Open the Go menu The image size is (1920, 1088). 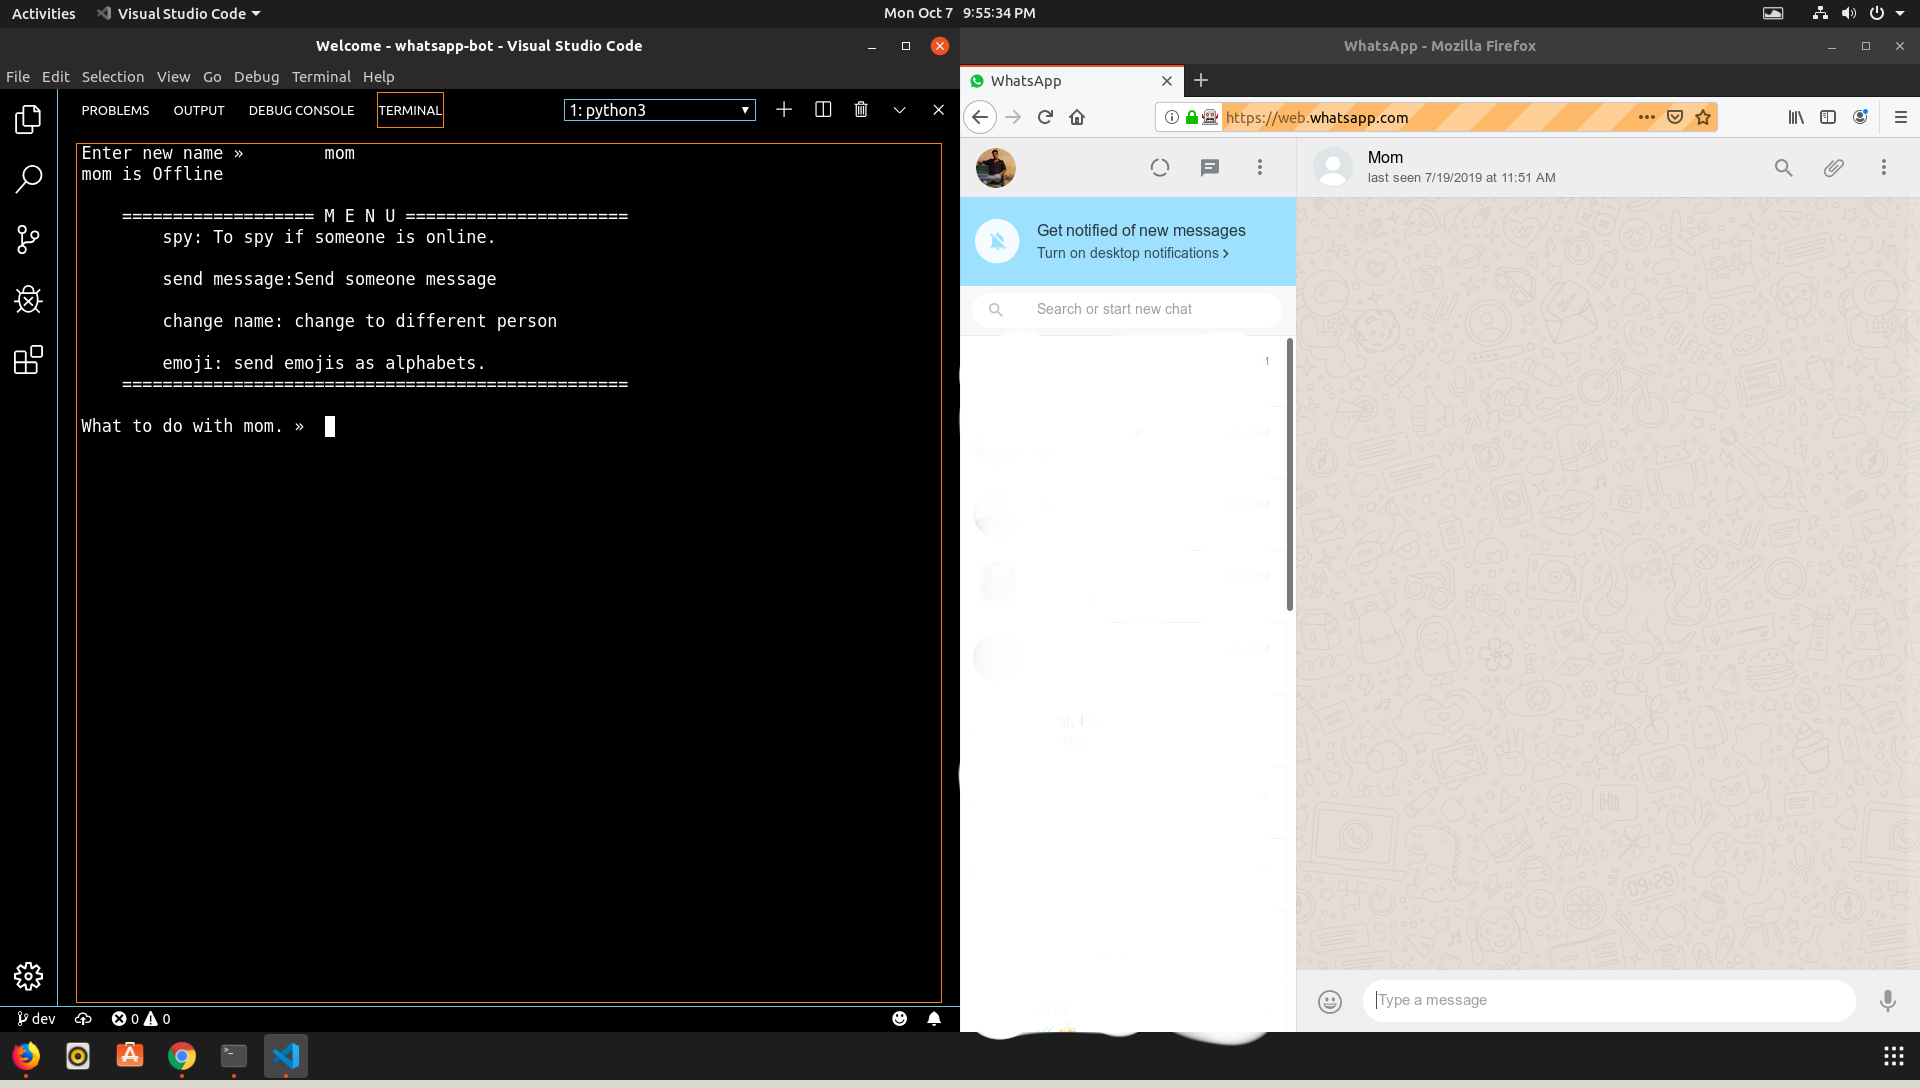click(212, 77)
